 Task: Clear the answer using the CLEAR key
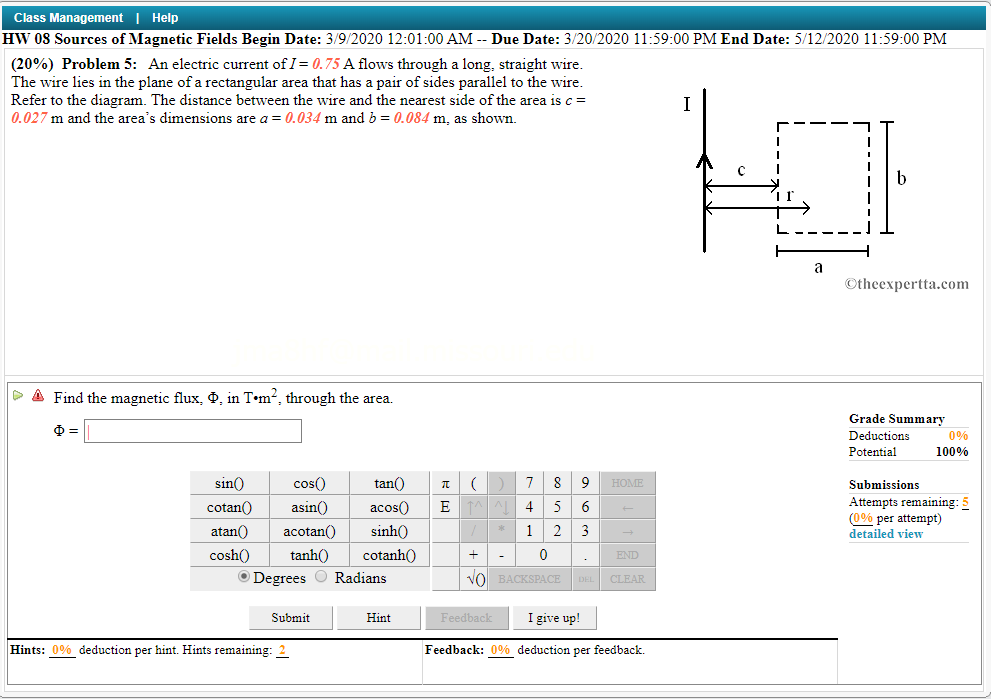coord(627,578)
